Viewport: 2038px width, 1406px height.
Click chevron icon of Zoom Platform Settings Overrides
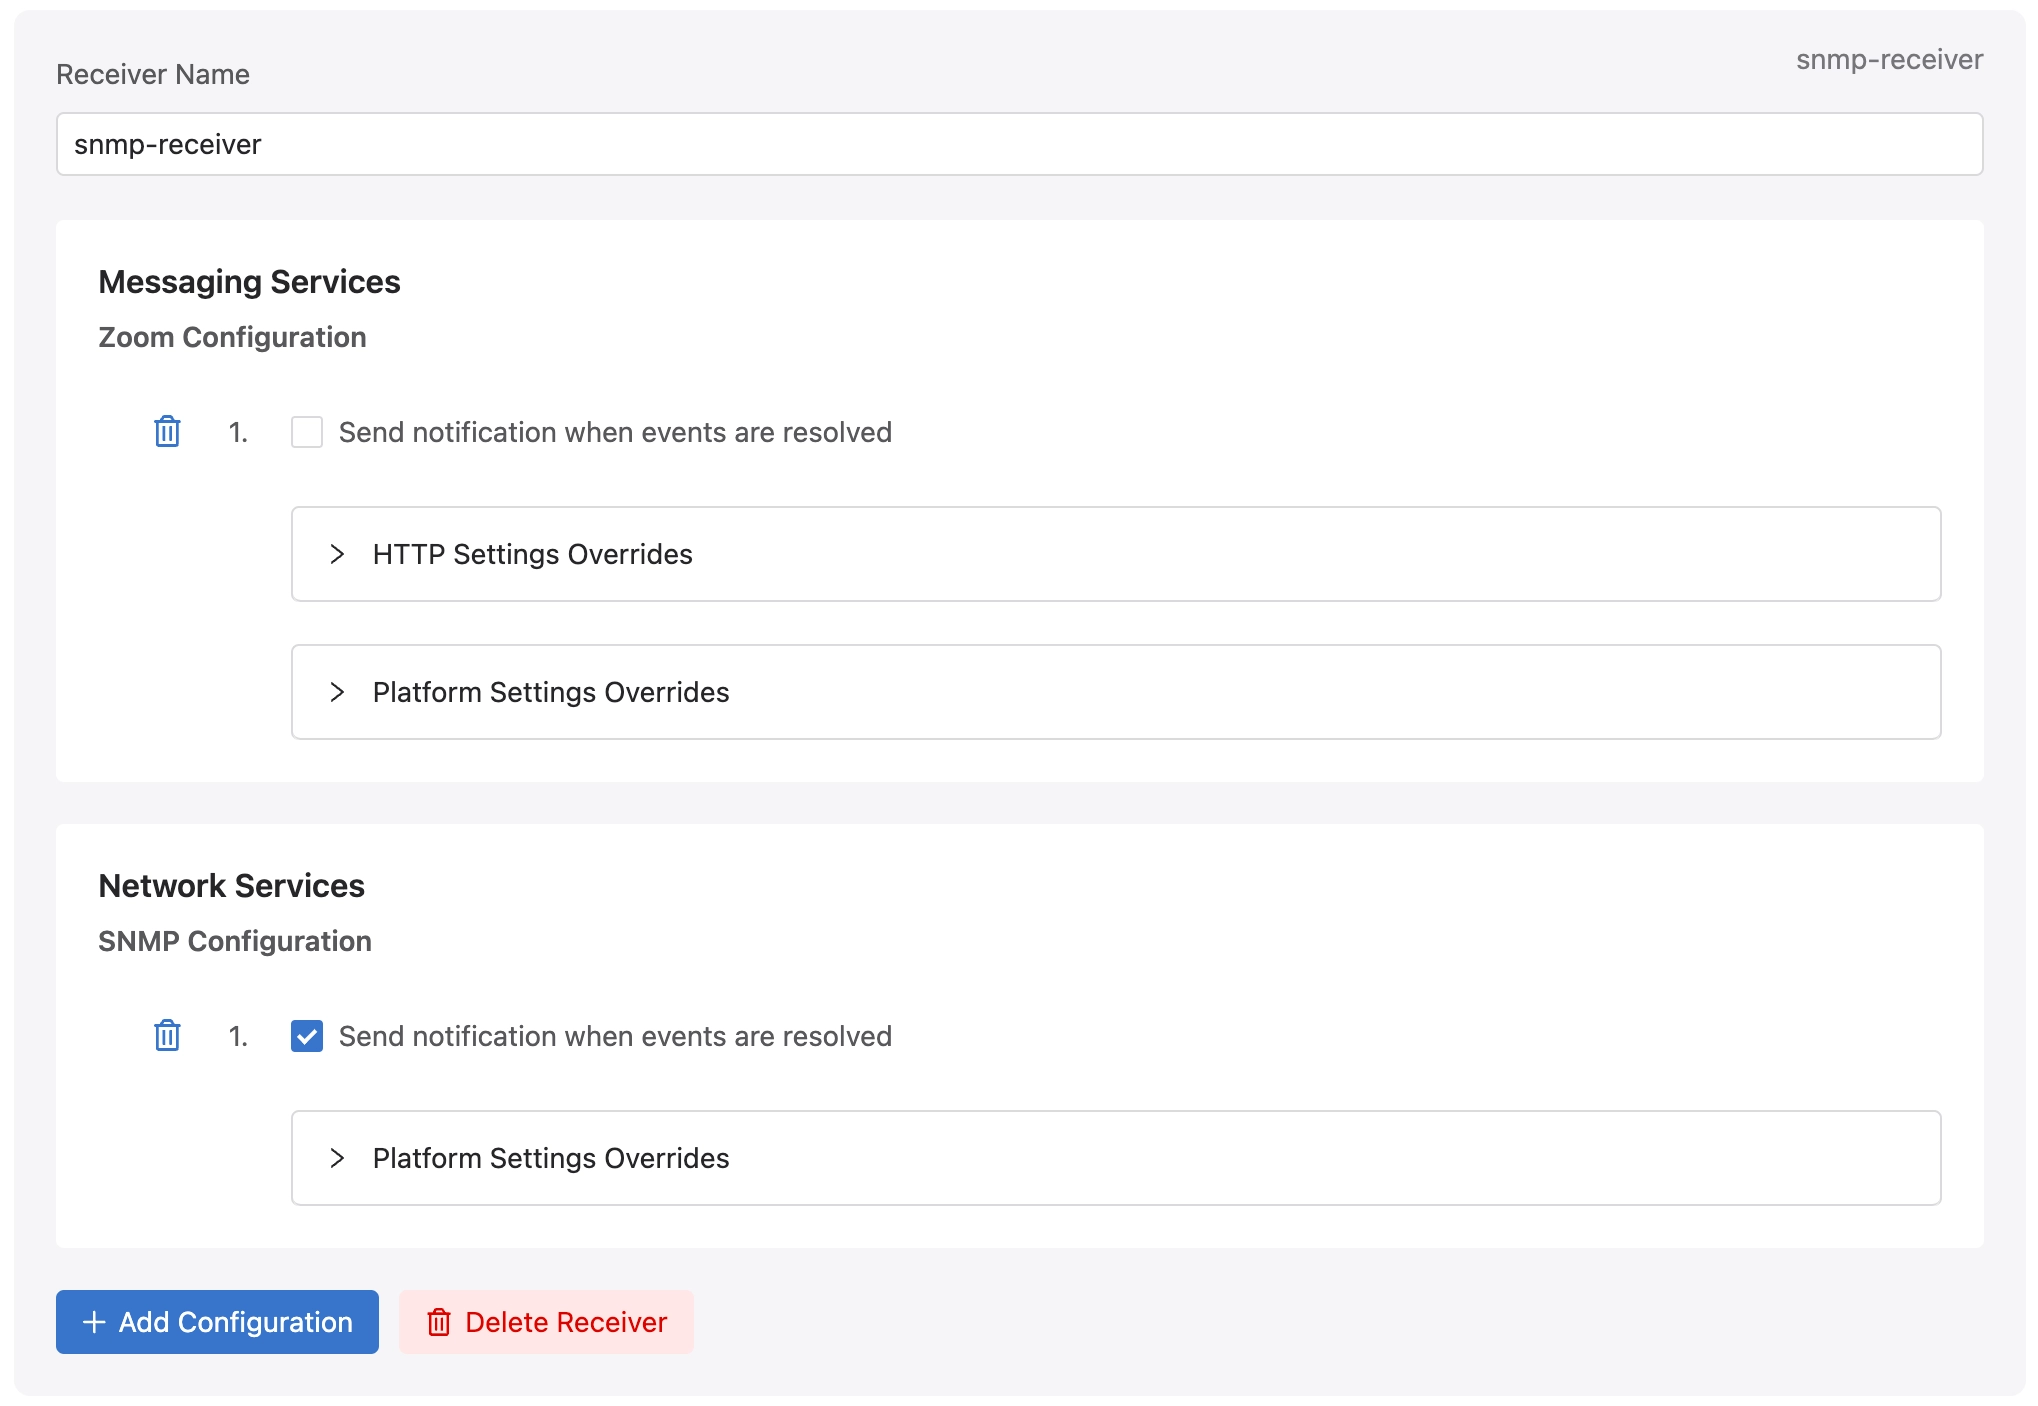click(337, 692)
